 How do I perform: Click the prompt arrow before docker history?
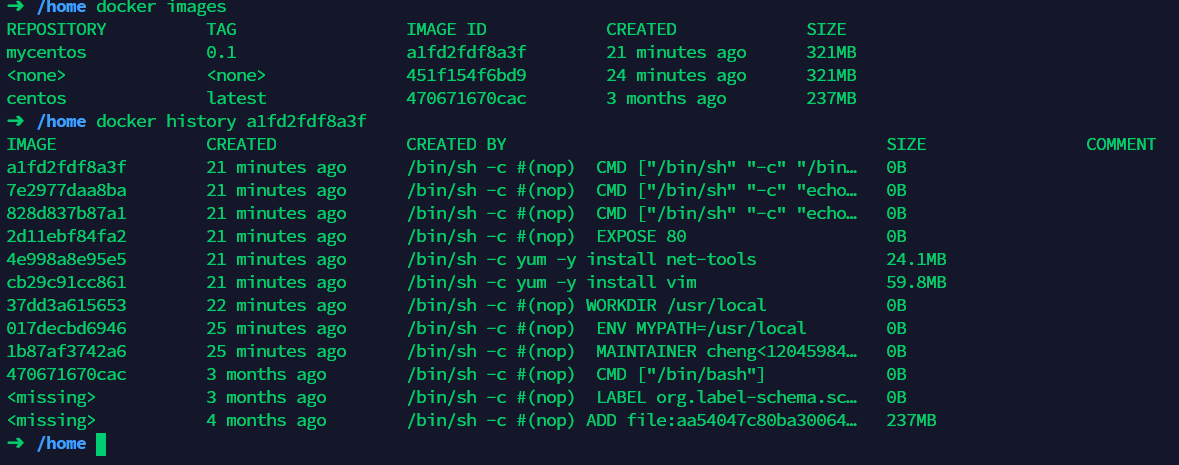click(15, 121)
